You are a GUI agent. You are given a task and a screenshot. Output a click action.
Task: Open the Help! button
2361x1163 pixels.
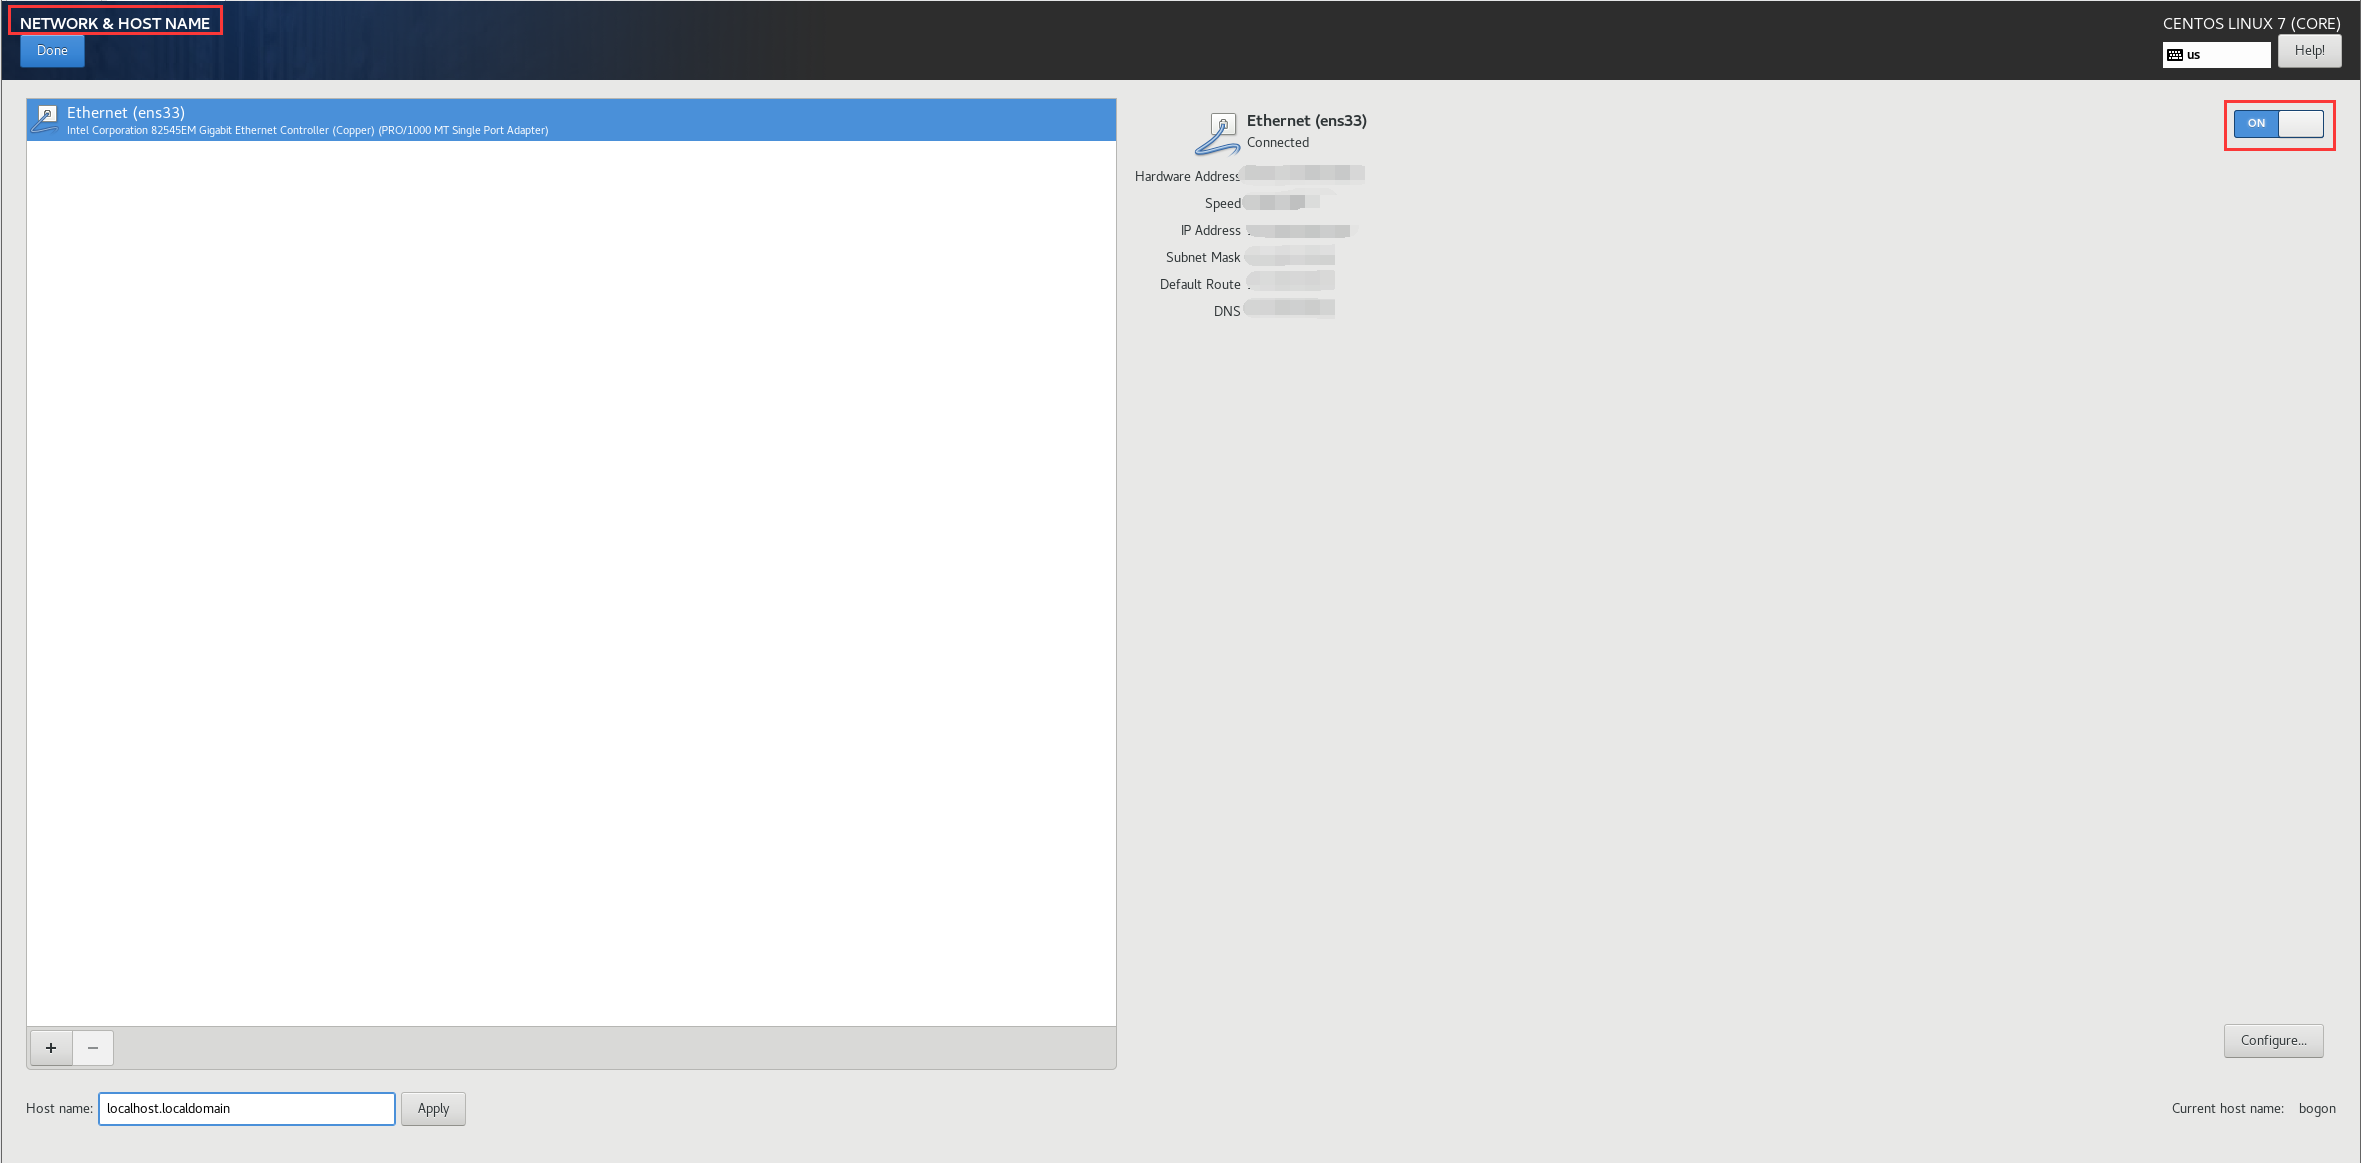click(x=2308, y=51)
